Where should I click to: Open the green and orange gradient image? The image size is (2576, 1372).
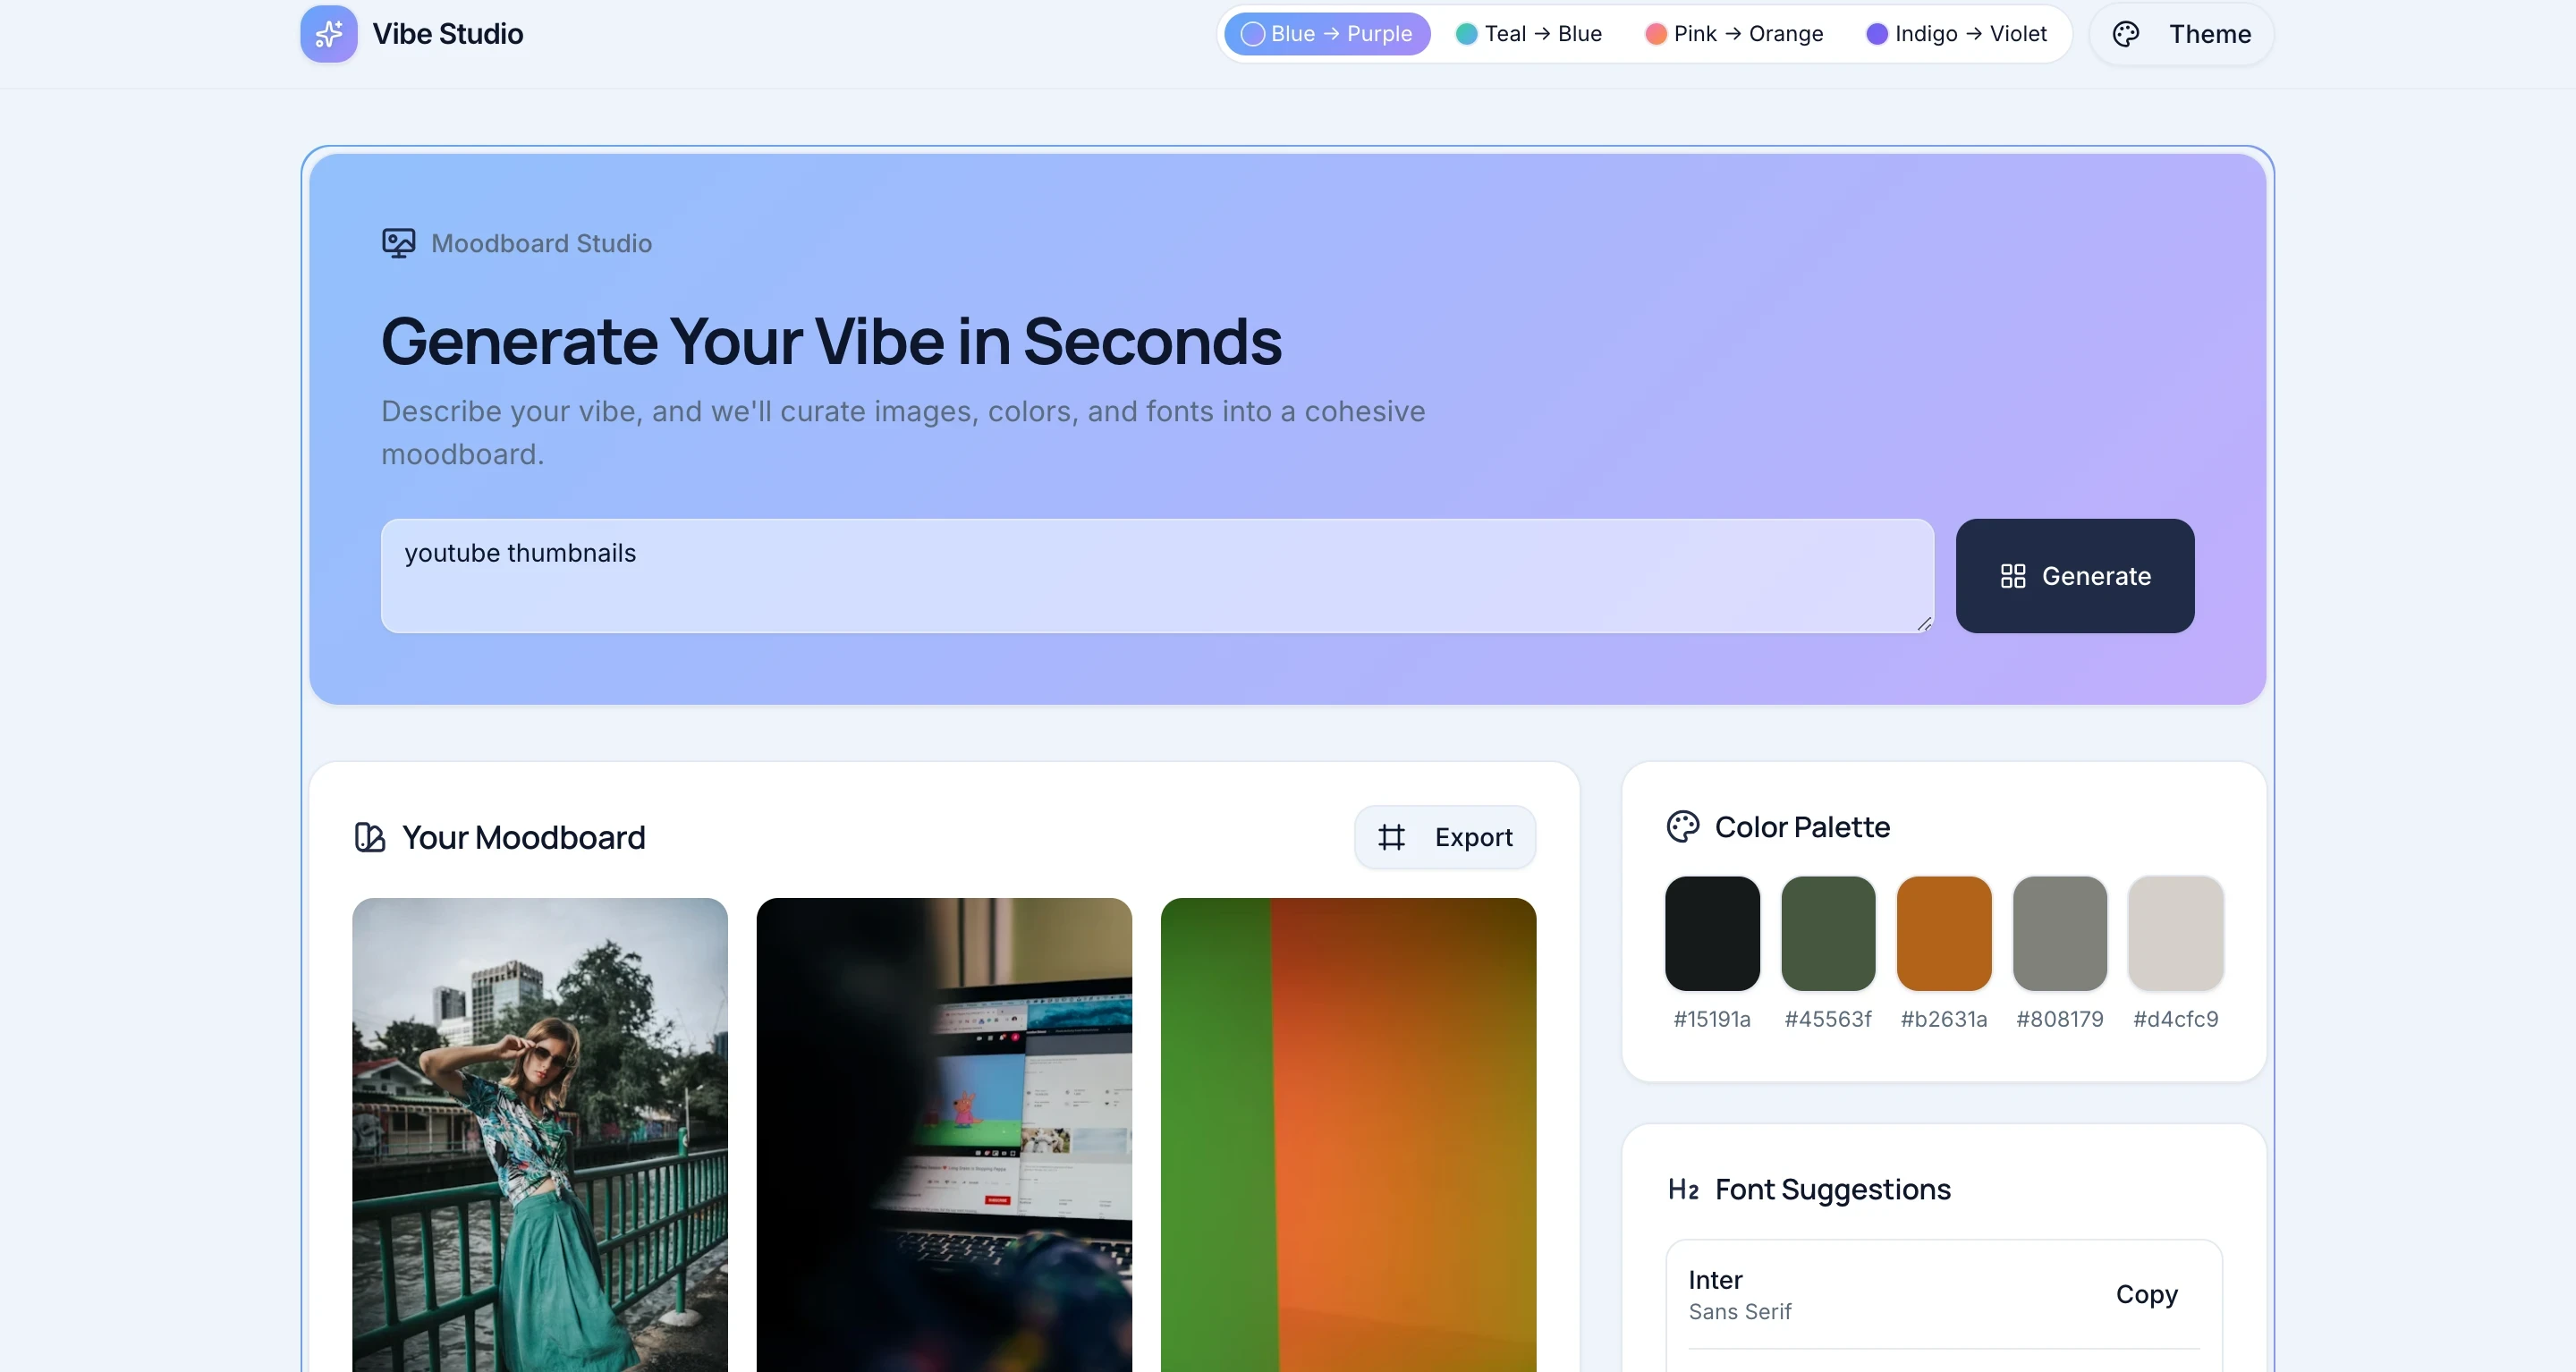pos(1347,1134)
